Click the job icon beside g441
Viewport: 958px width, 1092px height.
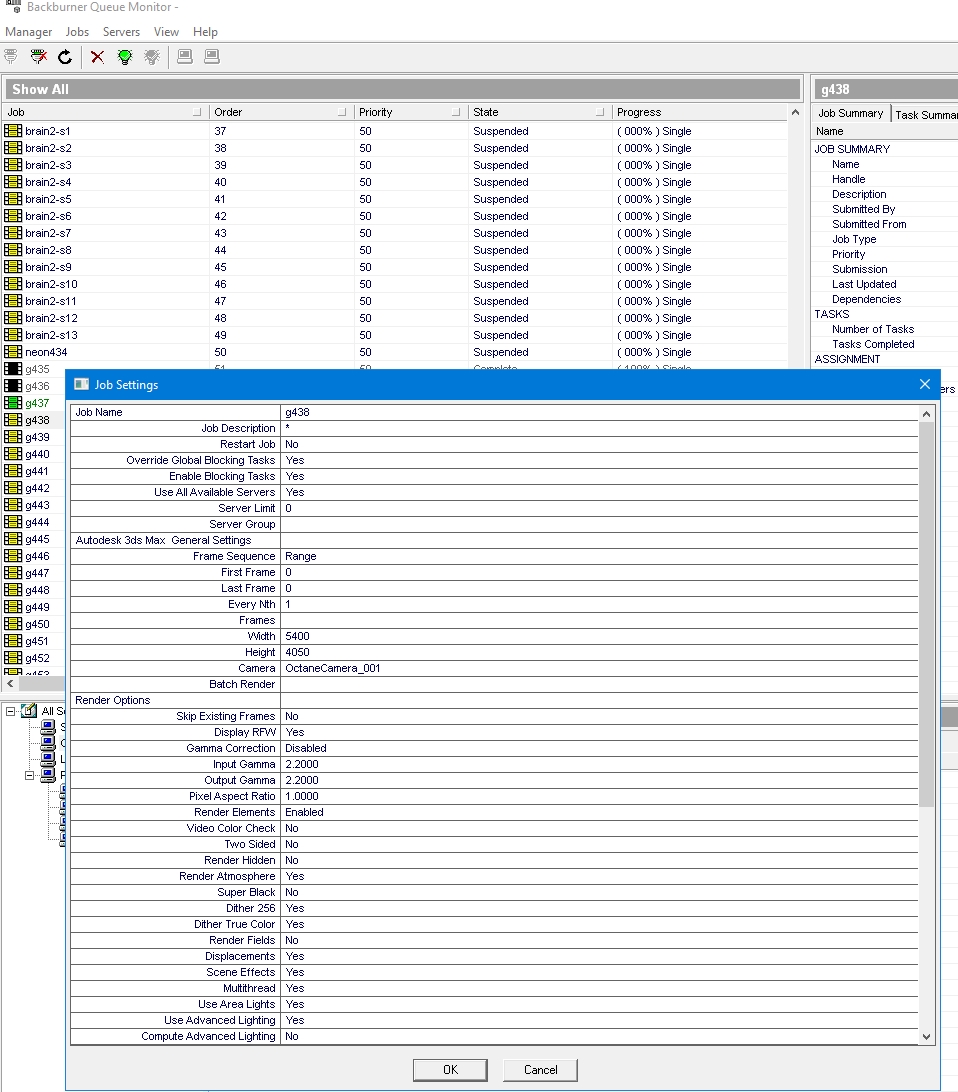[x=13, y=471]
